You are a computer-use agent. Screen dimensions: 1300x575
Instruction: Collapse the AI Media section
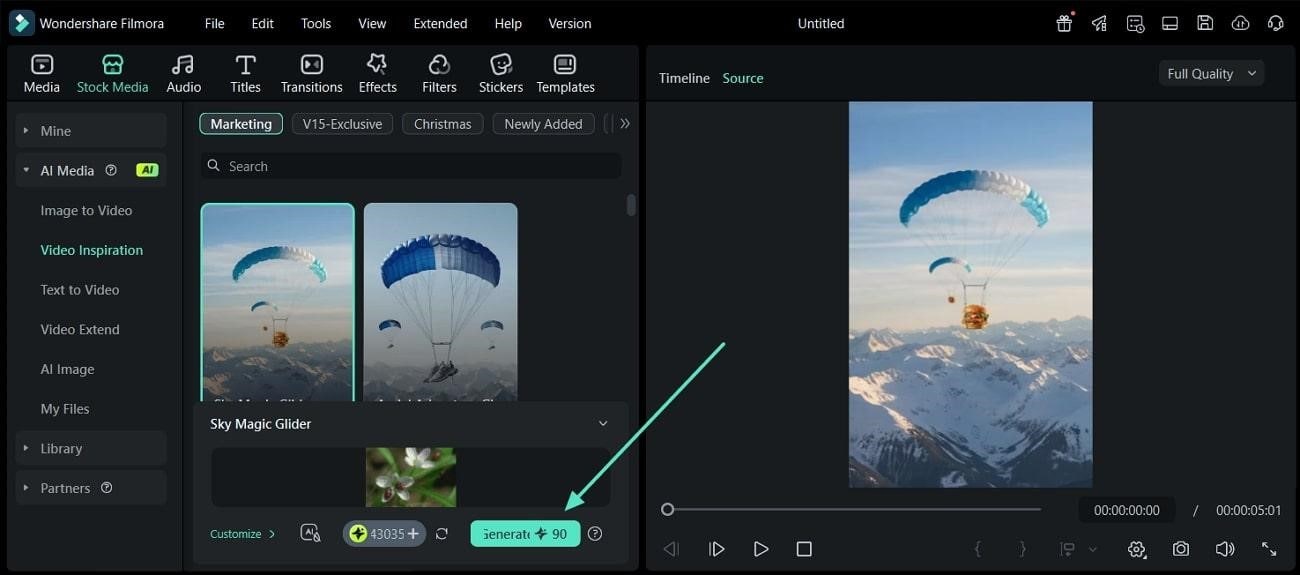(x=27, y=171)
